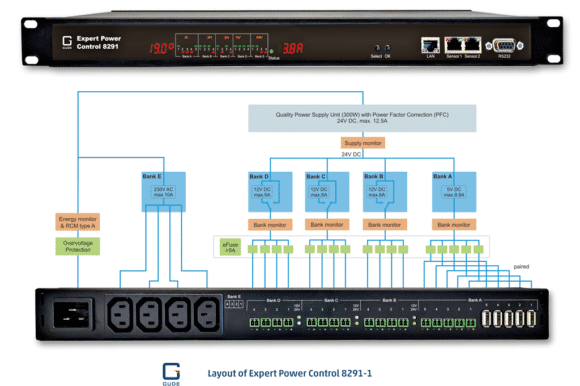
Task: Click the Quality Power Supply Unit box
Action: click(x=362, y=118)
